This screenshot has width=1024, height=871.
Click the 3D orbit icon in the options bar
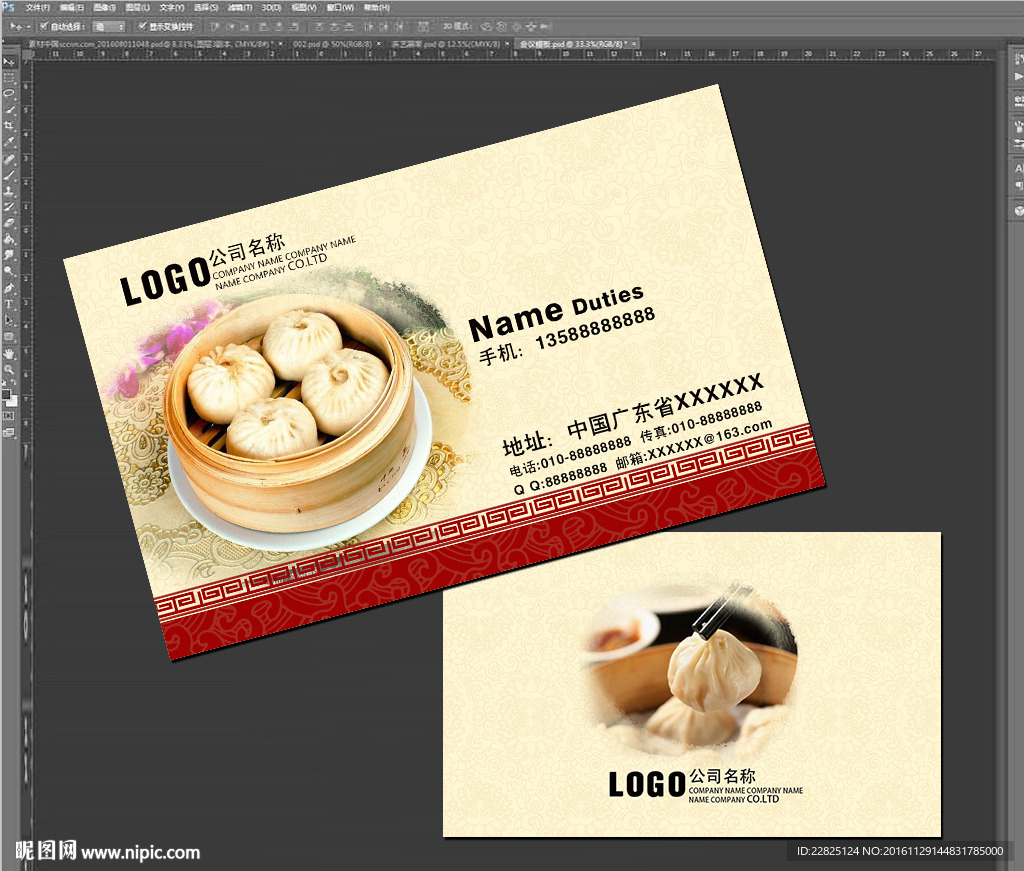click(486, 26)
